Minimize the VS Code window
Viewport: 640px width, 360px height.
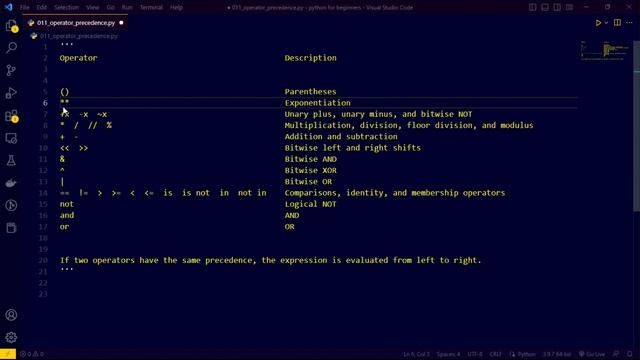(586, 7)
